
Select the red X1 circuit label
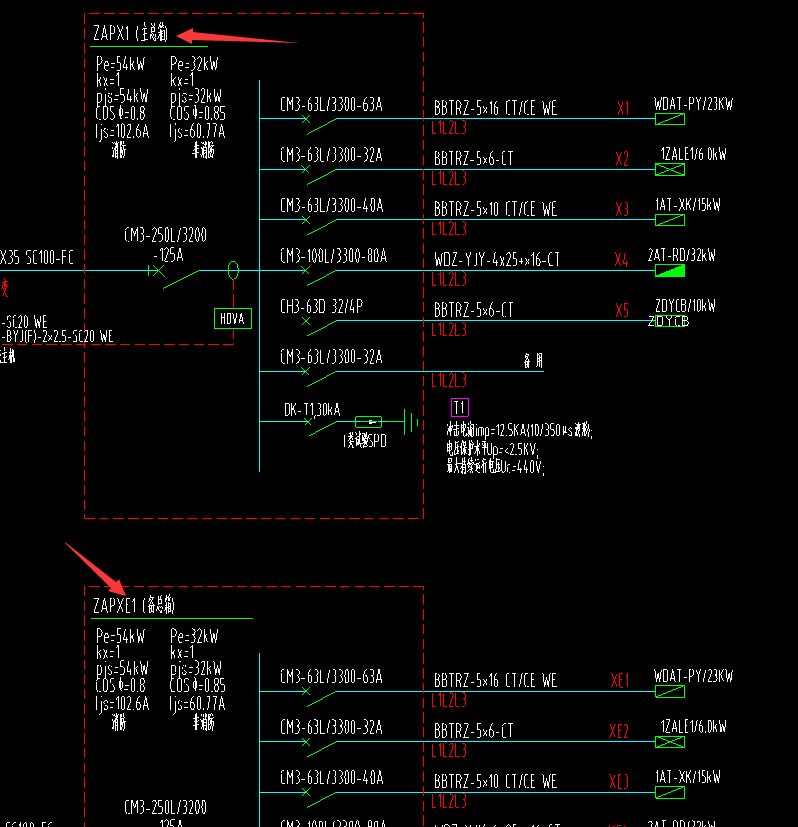click(x=623, y=109)
